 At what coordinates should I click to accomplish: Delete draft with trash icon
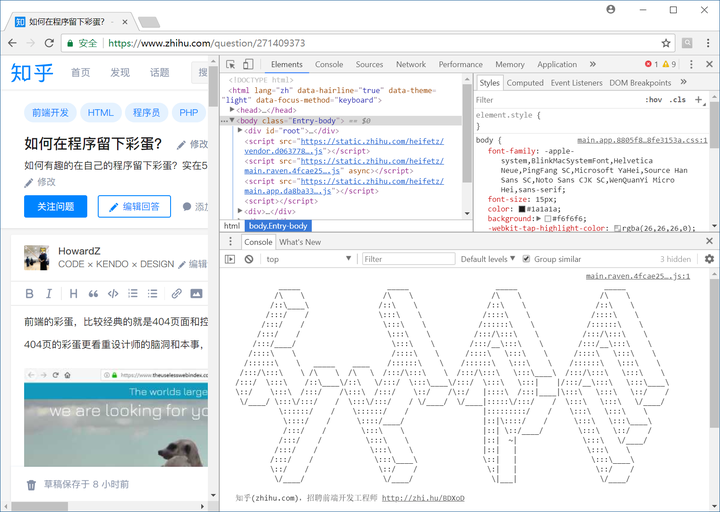pyautogui.click(x=31, y=485)
